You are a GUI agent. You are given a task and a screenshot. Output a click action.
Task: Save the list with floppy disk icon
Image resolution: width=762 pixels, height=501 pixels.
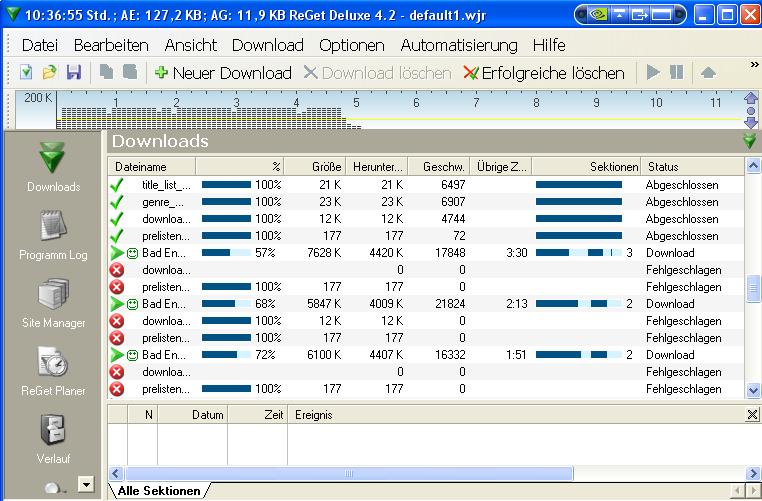[x=74, y=73]
